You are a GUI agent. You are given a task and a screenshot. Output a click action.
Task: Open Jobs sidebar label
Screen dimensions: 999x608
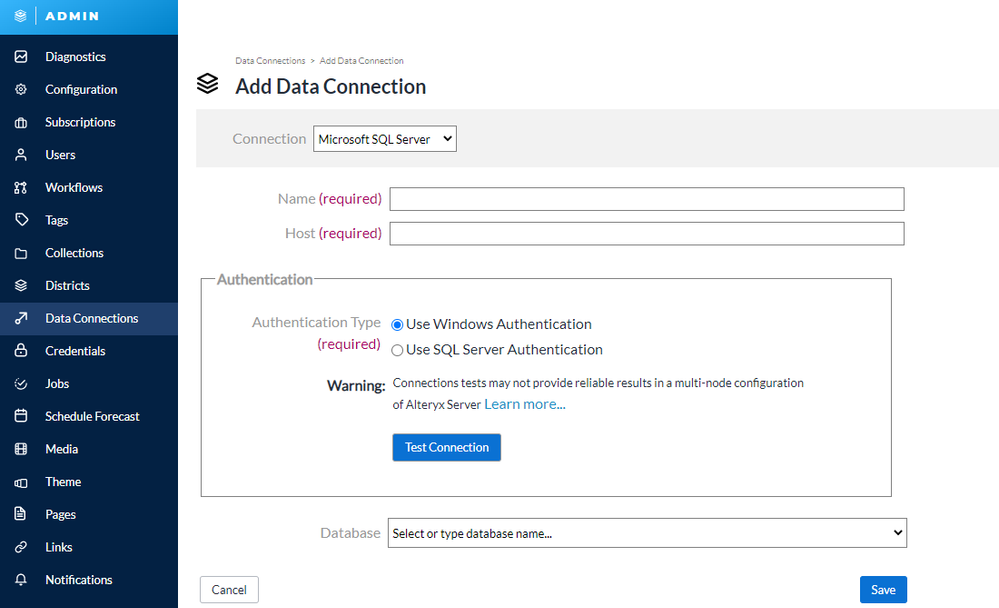[57, 384]
